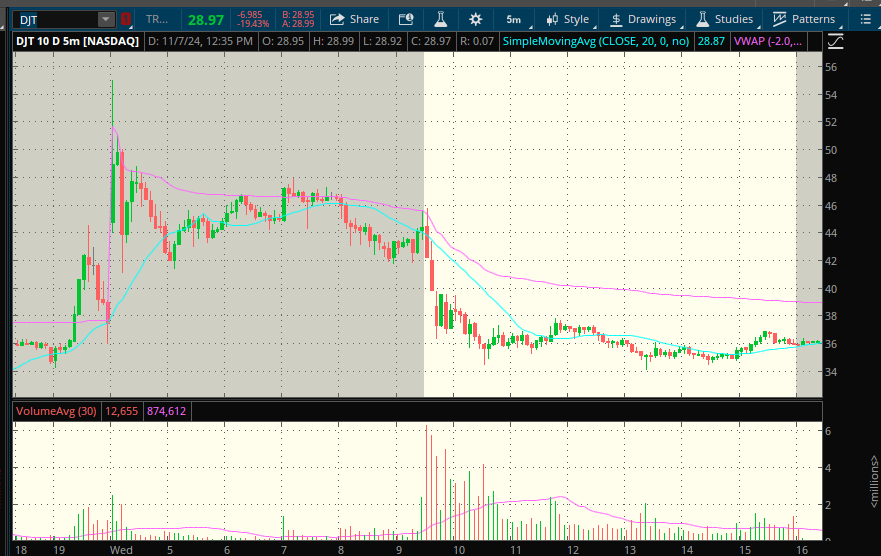
Task: Click the 34 price axis label
Action: pos(831,372)
